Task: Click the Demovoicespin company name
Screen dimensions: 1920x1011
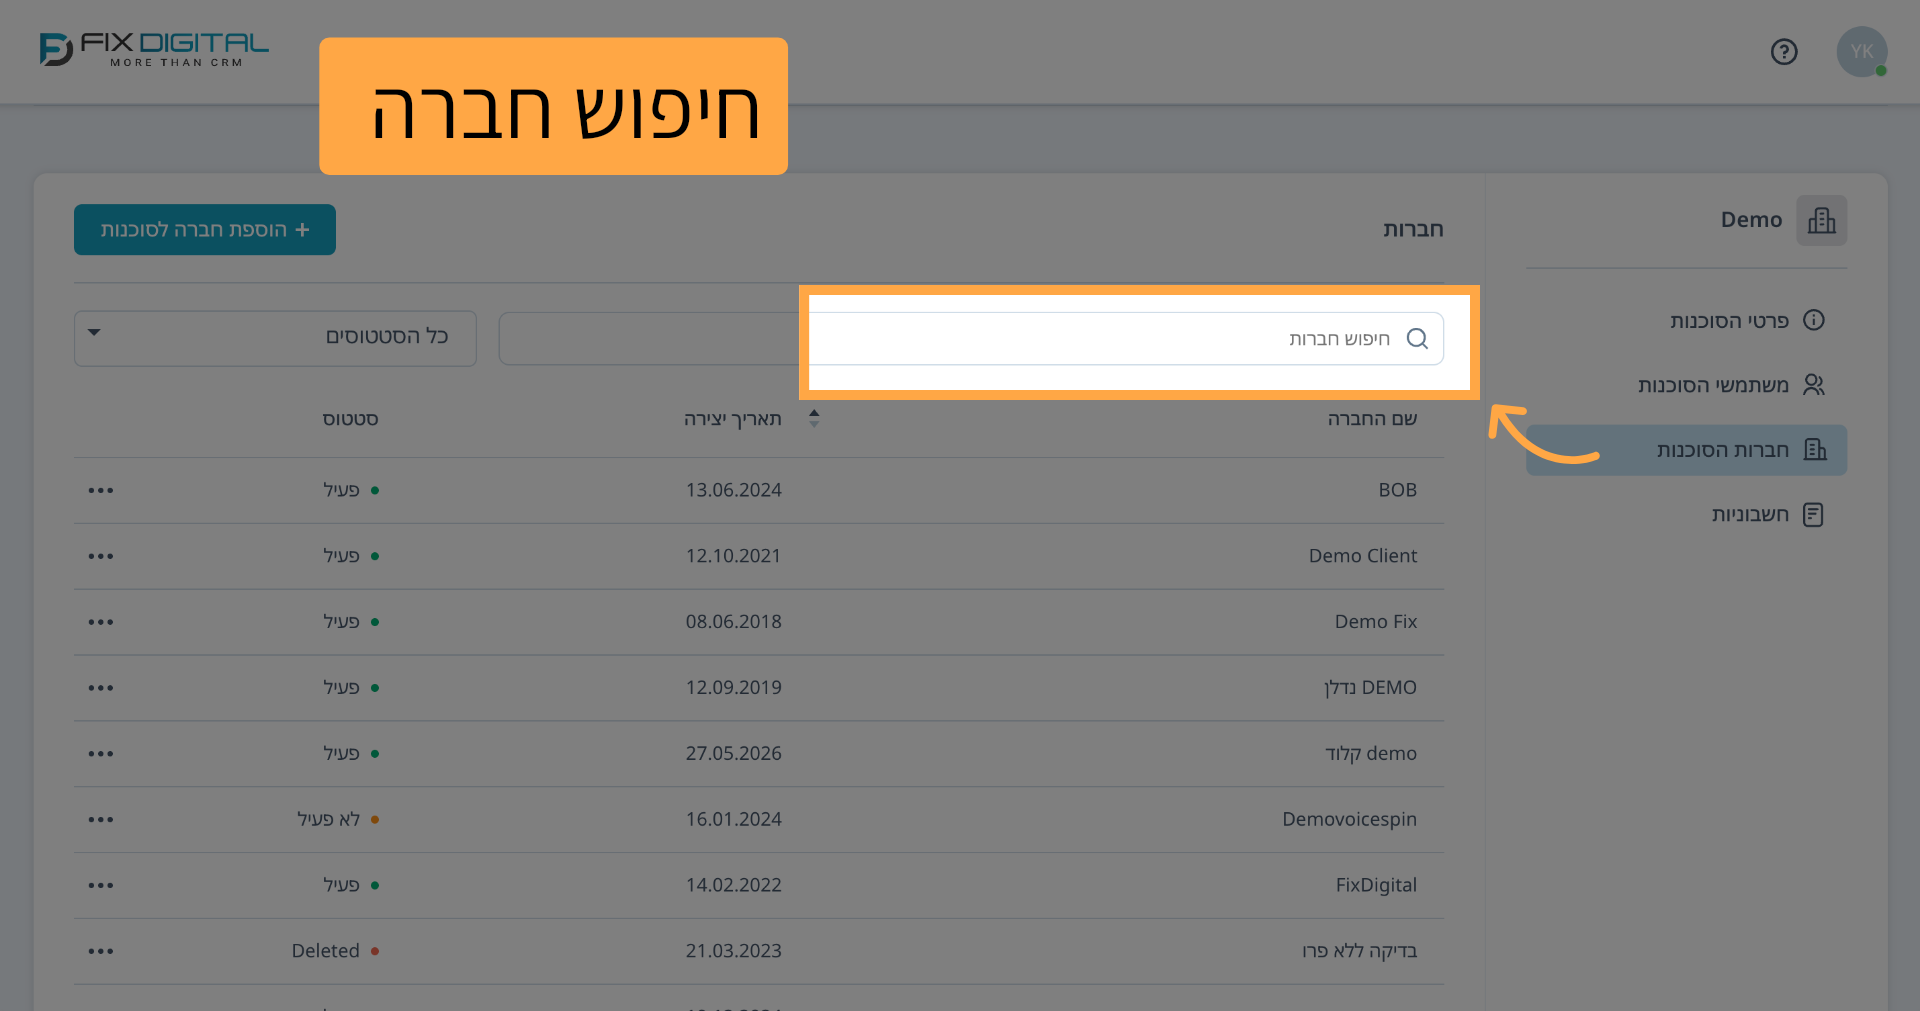Action: [1350, 820]
